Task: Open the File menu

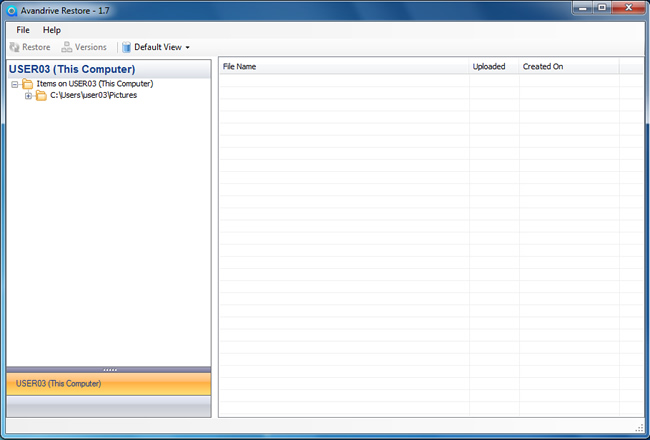Action: coord(23,30)
